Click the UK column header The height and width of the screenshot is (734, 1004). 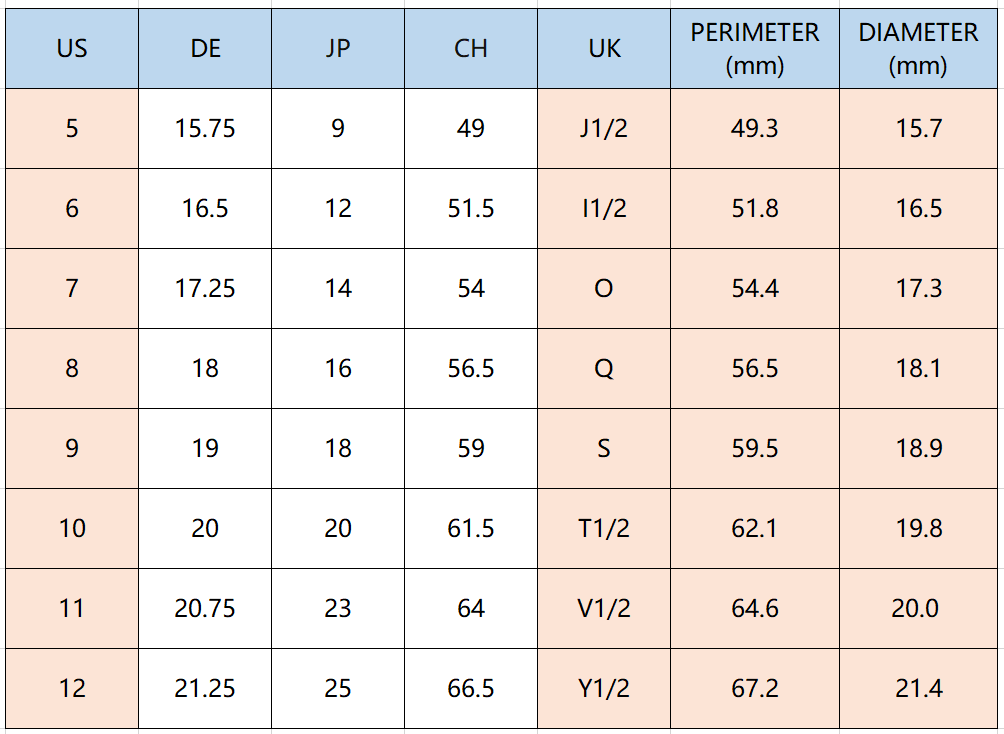click(x=604, y=48)
